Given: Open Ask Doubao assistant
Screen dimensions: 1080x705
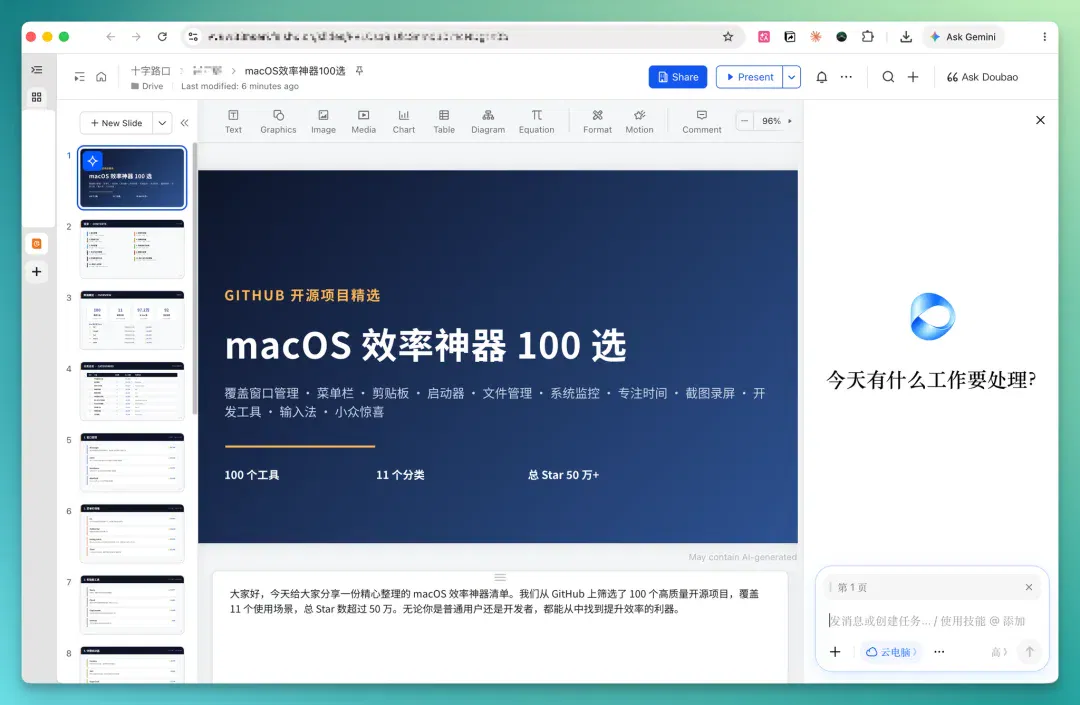Looking at the screenshot, I should tap(982, 77).
